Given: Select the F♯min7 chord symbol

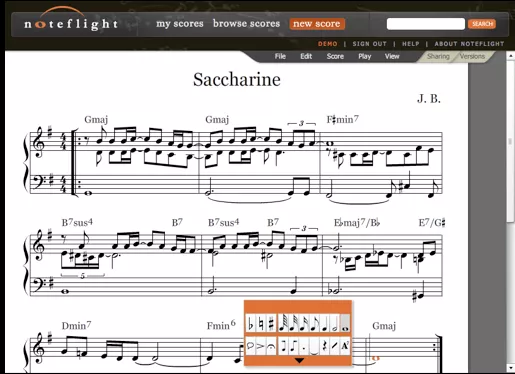Looking at the screenshot, I should coord(342,119).
